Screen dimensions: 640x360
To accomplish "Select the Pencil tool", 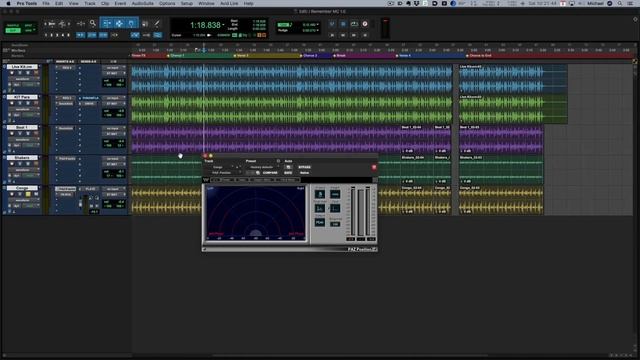I will (157, 23).
